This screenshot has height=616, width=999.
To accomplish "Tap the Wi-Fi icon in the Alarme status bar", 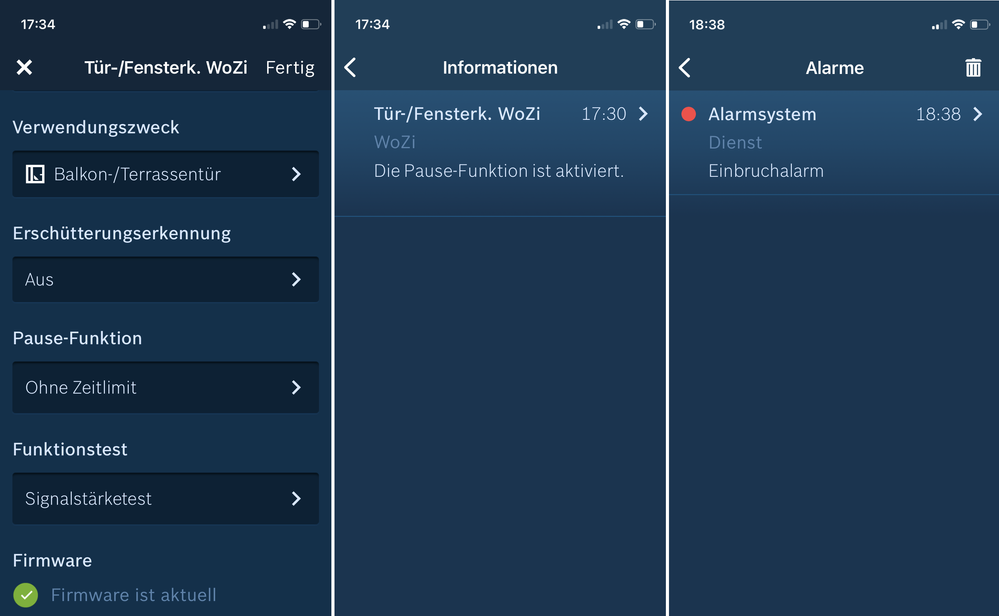I will [x=958, y=24].
